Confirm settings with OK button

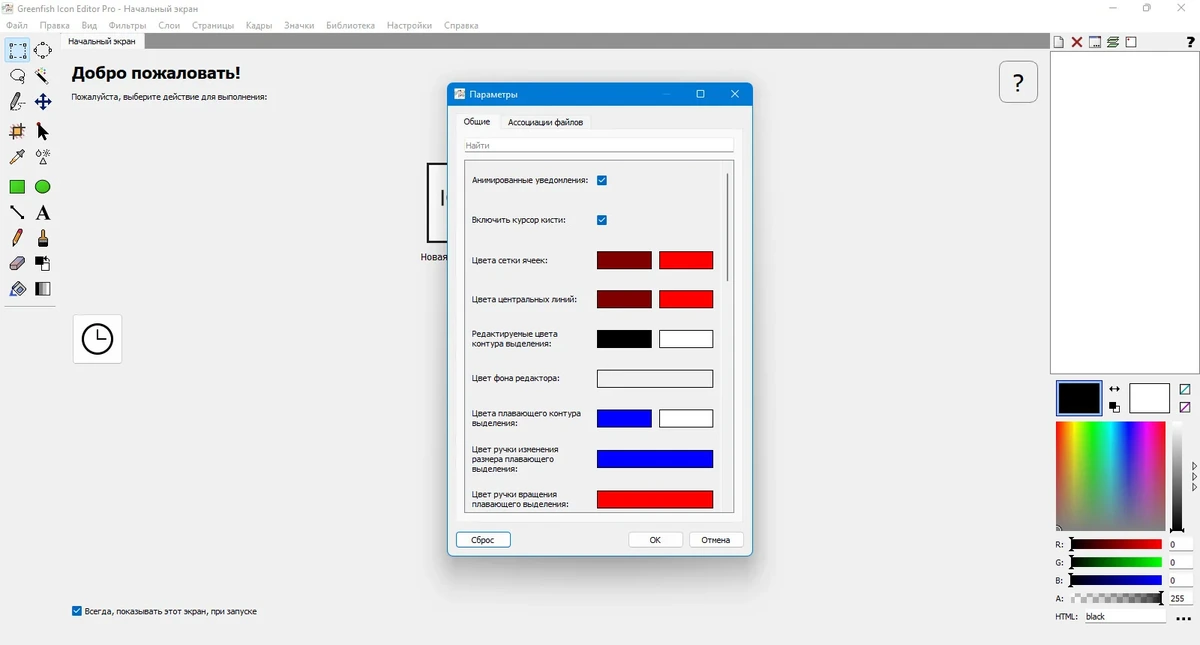[x=655, y=540]
